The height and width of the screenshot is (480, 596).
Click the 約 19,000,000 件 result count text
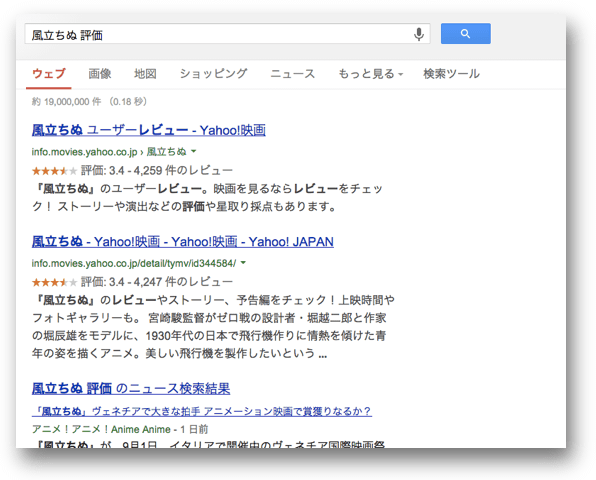(x=67, y=102)
